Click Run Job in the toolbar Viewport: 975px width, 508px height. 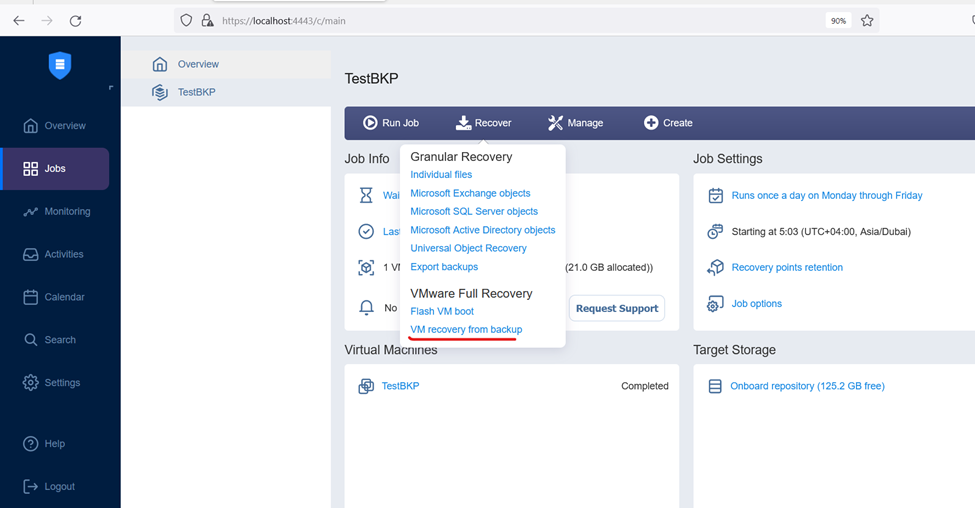pyautogui.click(x=391, y=123)
